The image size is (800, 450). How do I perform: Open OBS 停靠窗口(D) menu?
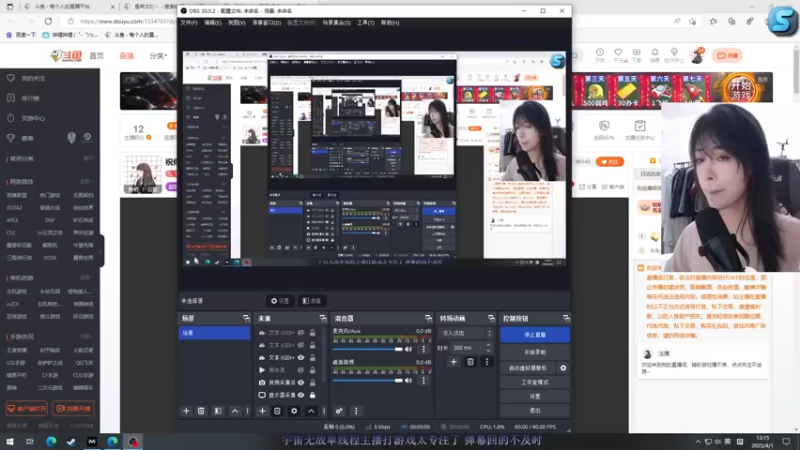(266, 23)
